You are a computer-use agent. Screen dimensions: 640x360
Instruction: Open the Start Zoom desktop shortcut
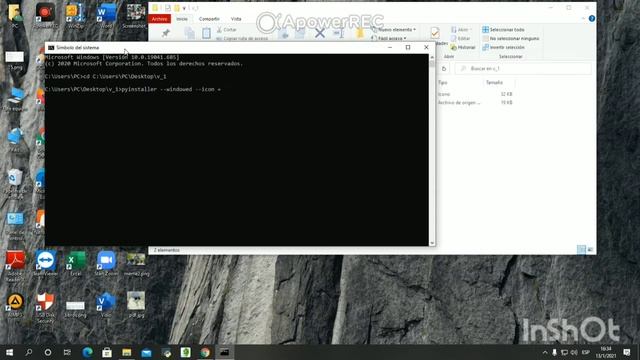click(x=106, y=264)
